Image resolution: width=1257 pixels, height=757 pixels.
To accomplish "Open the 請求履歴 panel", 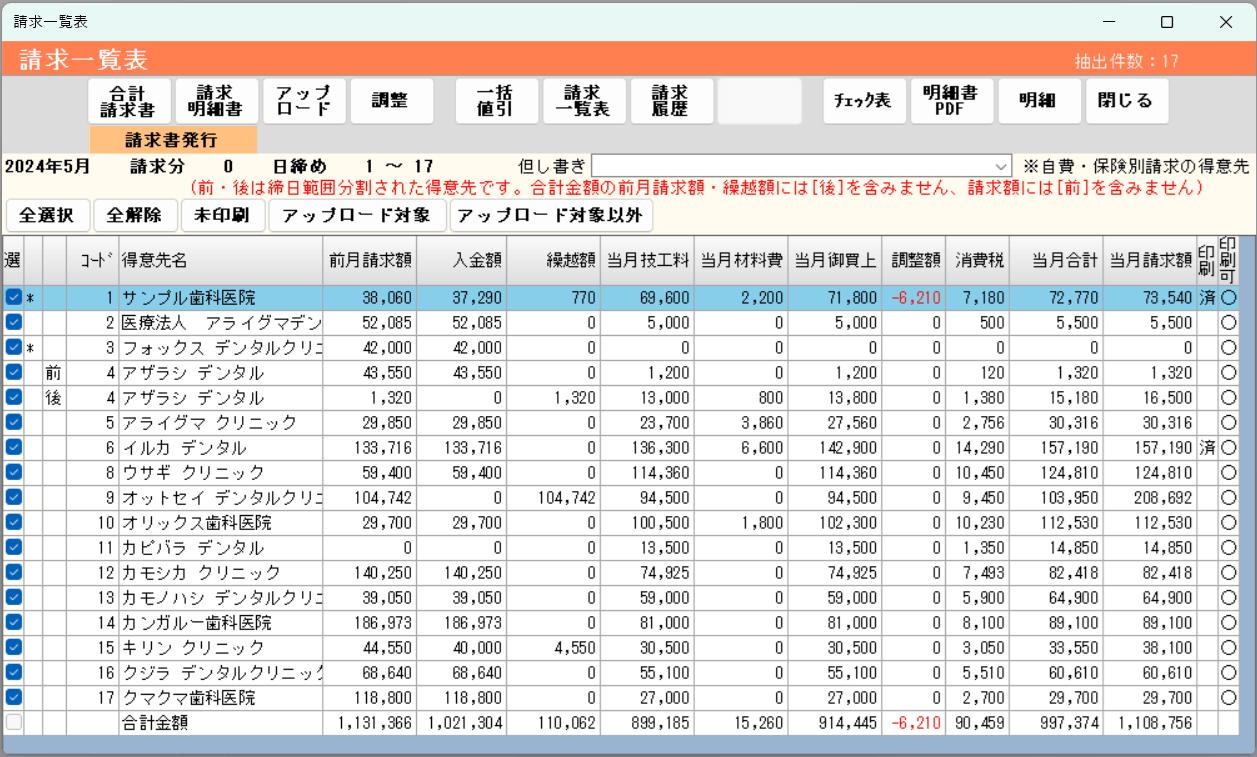I will point(671,100).
